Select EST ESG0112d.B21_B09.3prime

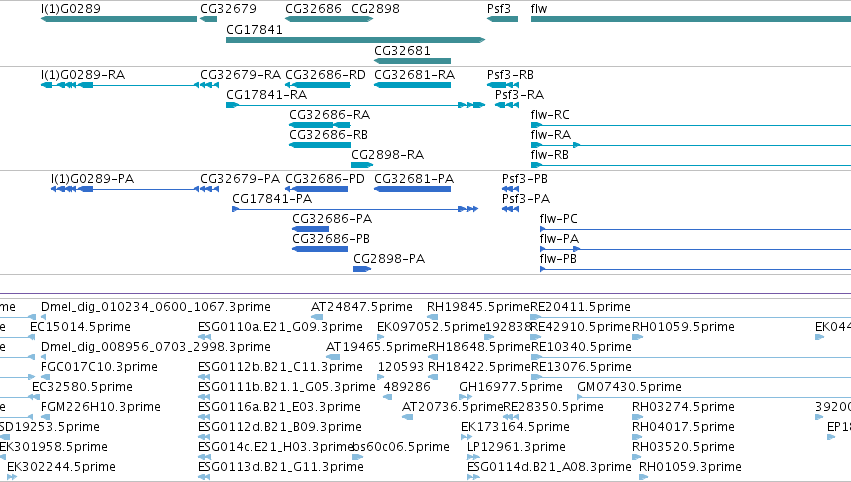click(x=204, y=437)
